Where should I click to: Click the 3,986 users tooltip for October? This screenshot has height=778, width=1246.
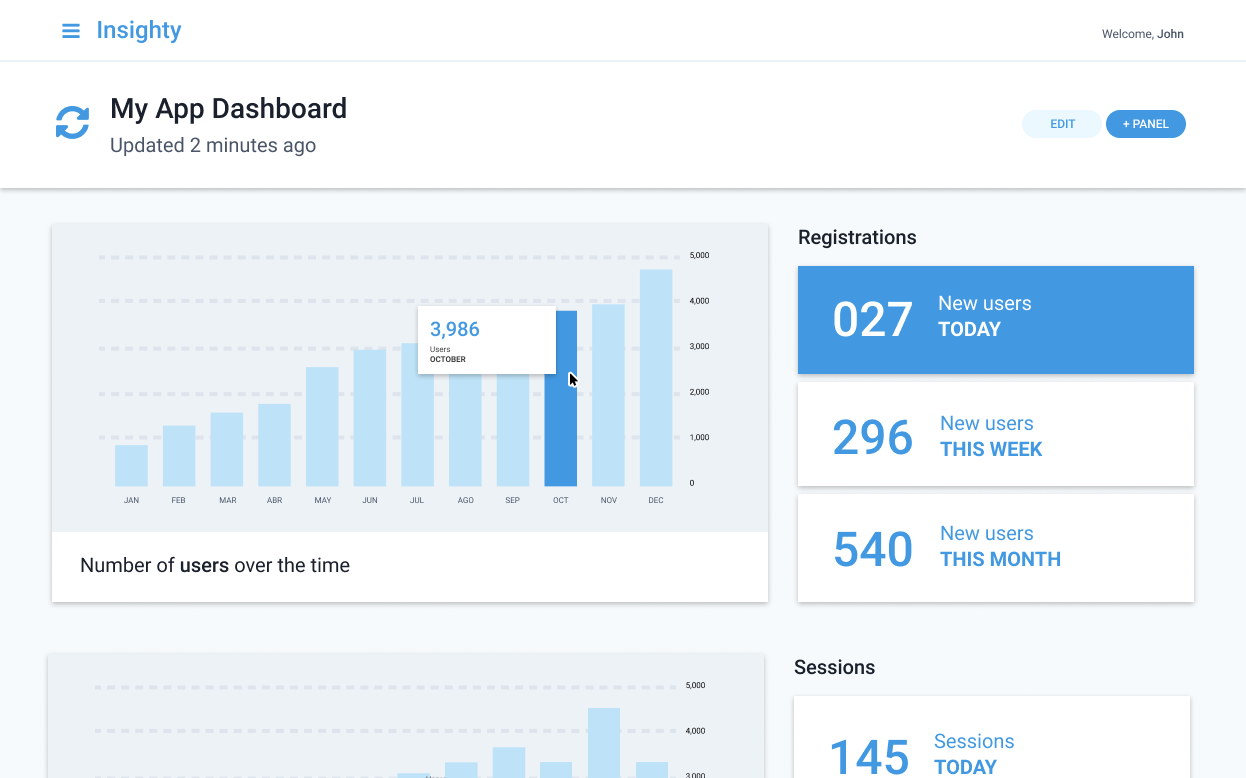(x=487, y=340)
